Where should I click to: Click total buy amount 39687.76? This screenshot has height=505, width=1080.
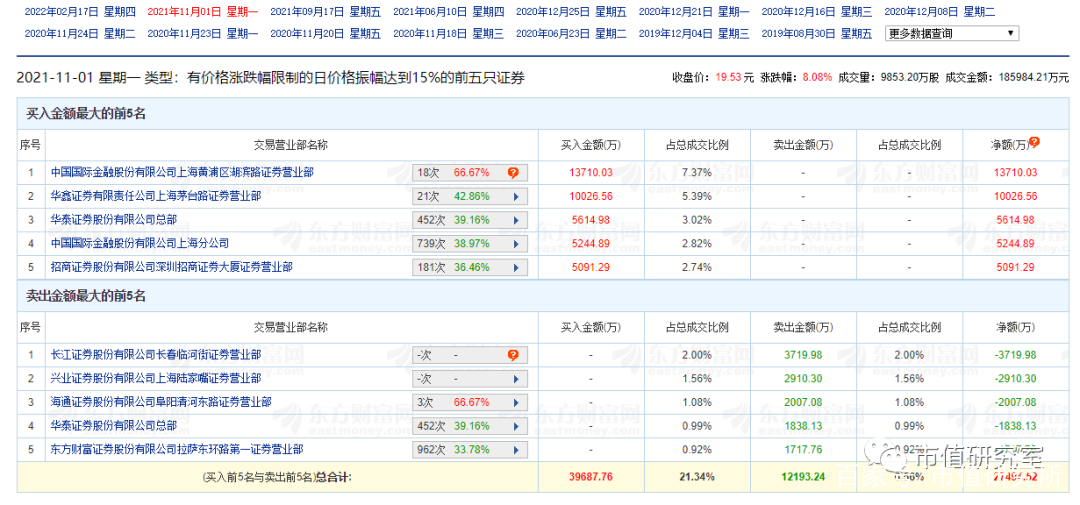tap(591, 477)
